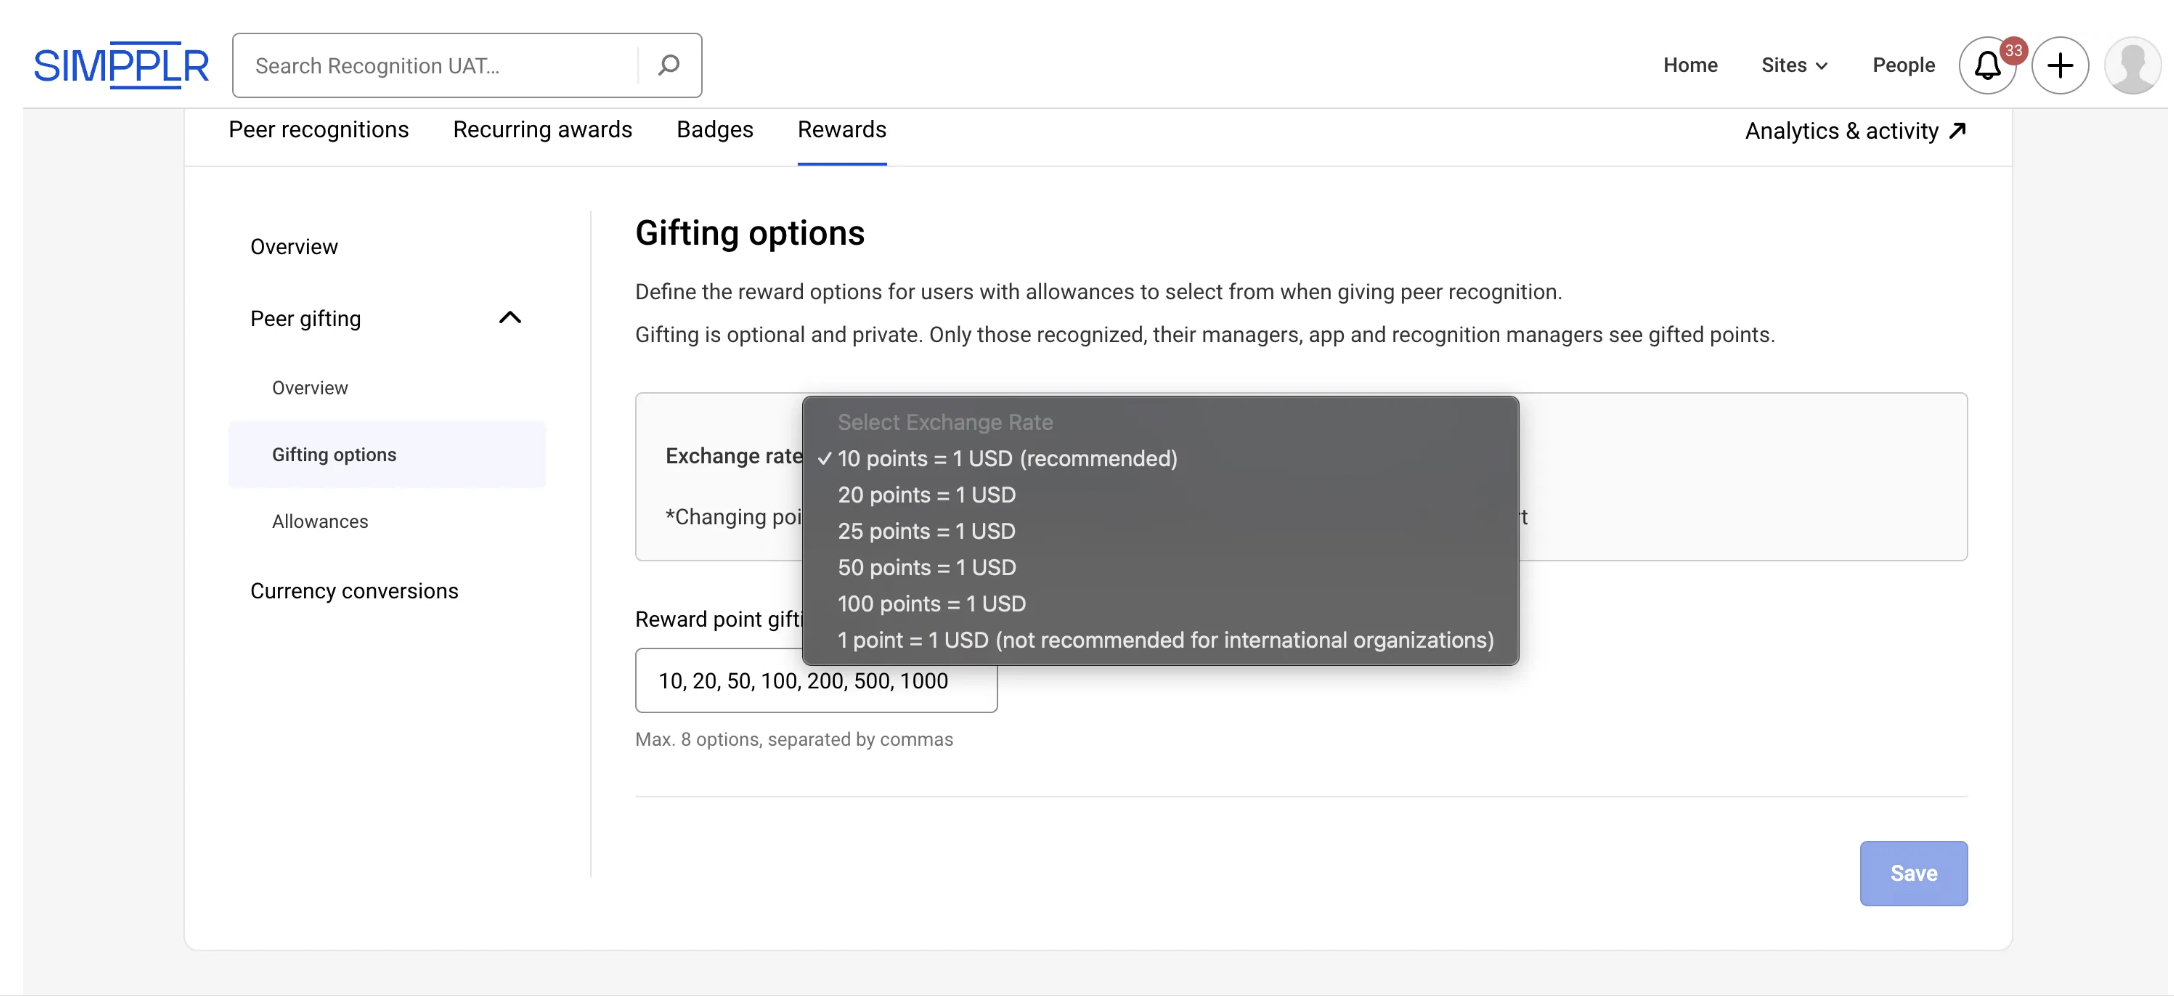2174x996 pixels.
Task: Switch to the Badges tab
Action: point(714,130)
